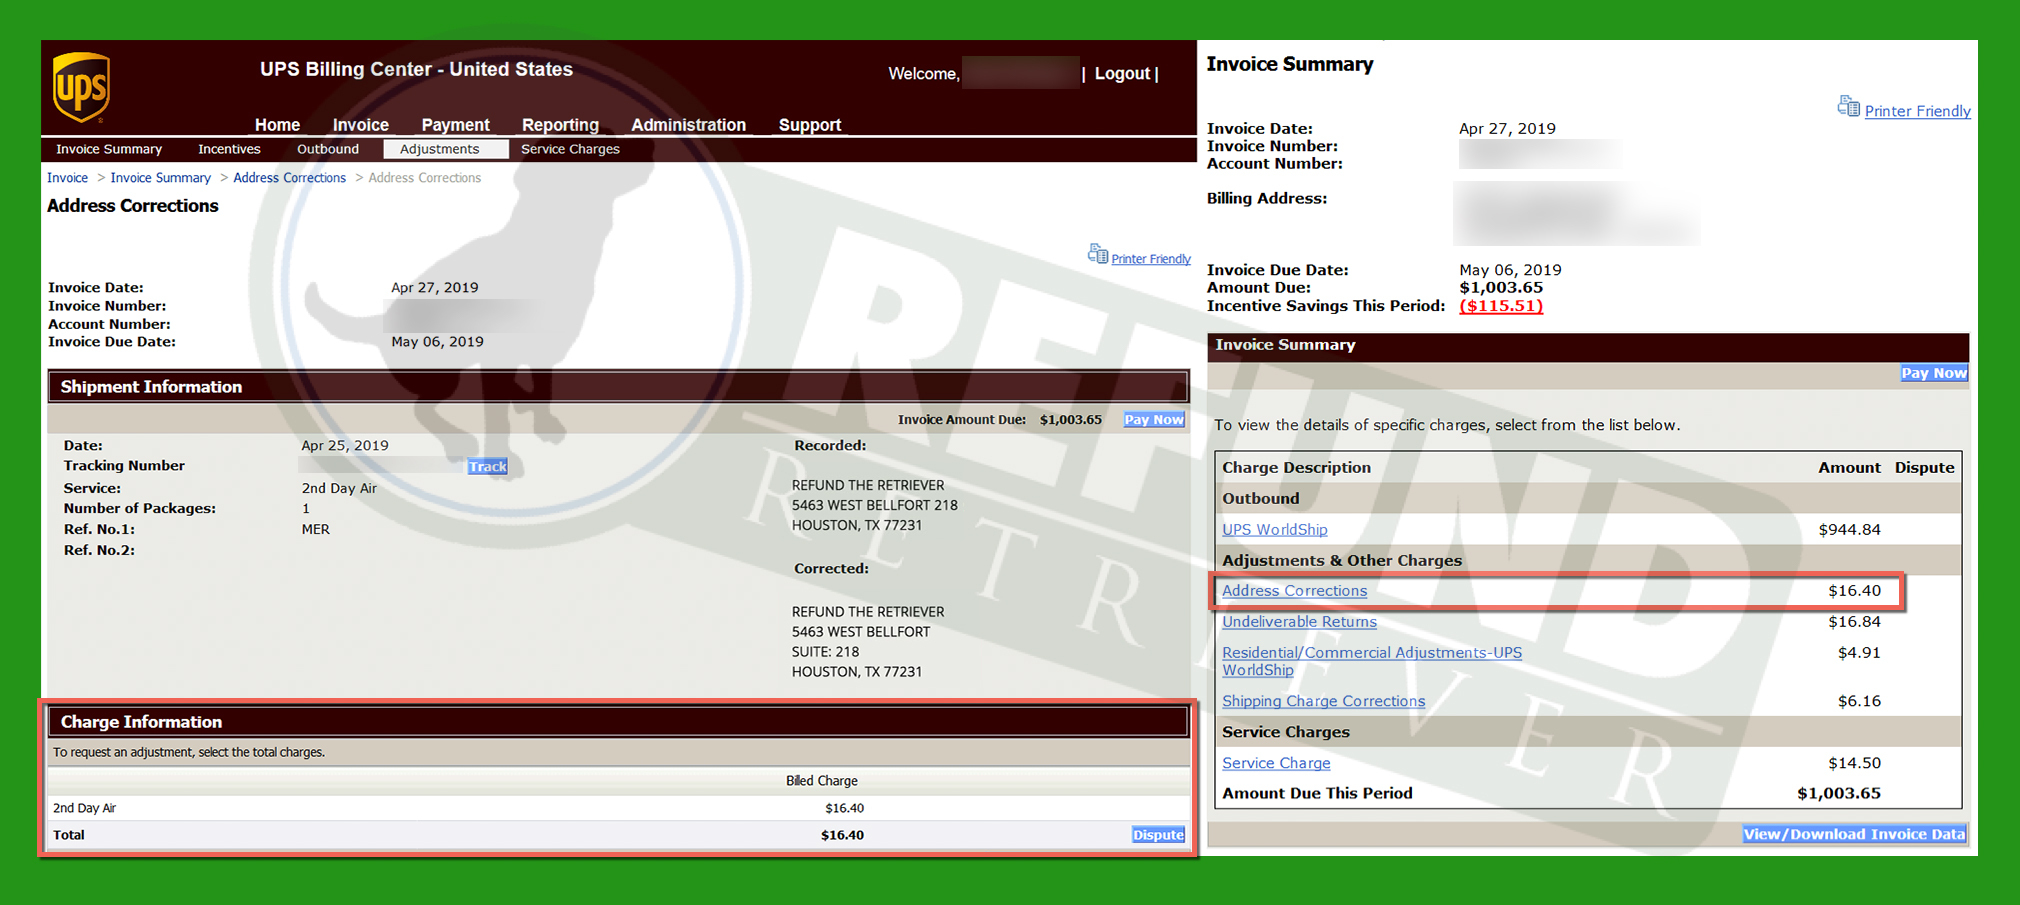Click Pay Now in Invoice Summary panel
Screen dimensions: 2020x905
pos(1934,372)
